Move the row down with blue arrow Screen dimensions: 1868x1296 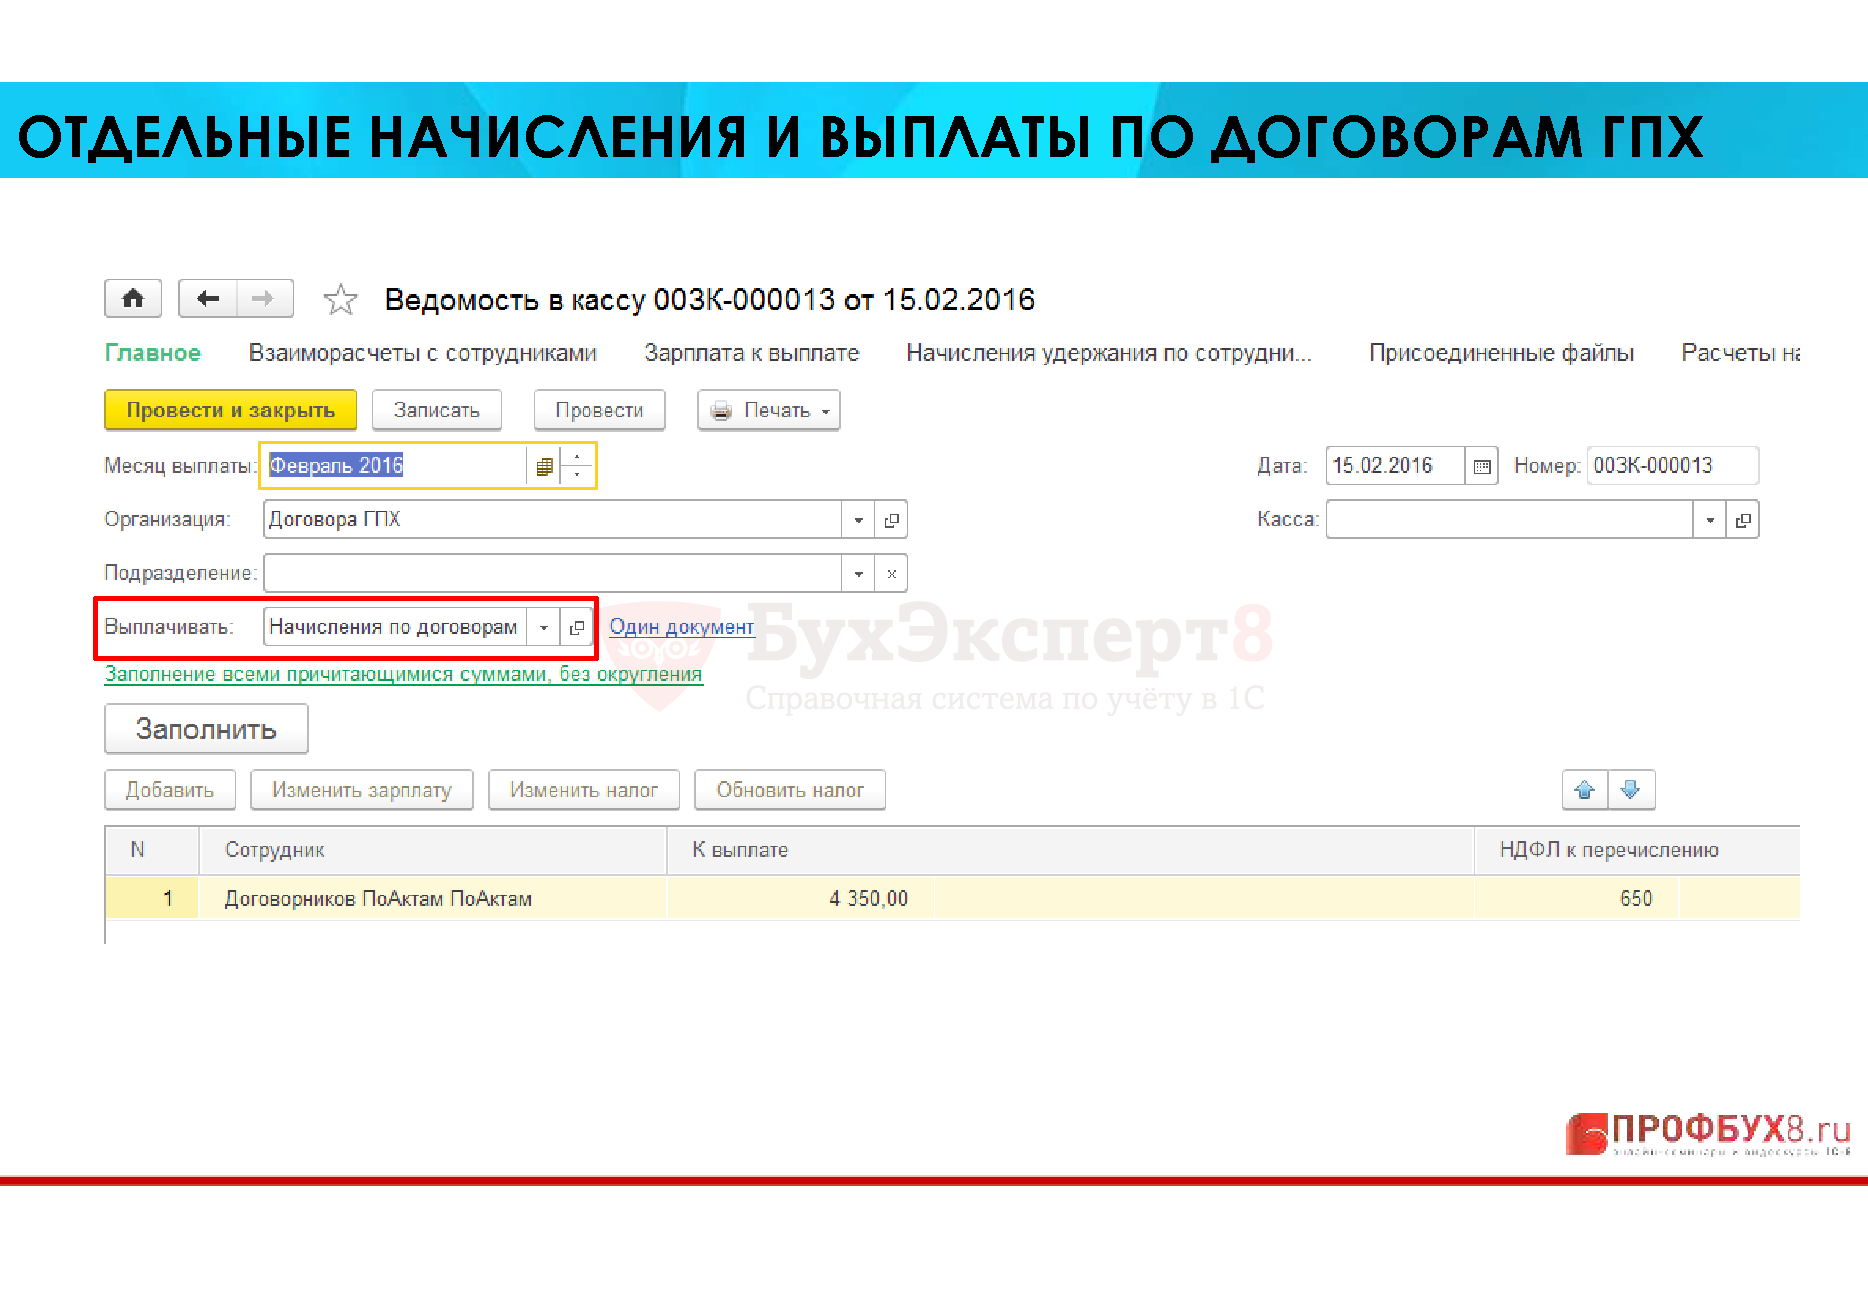pyautogui.click(x=1631, y=790)
